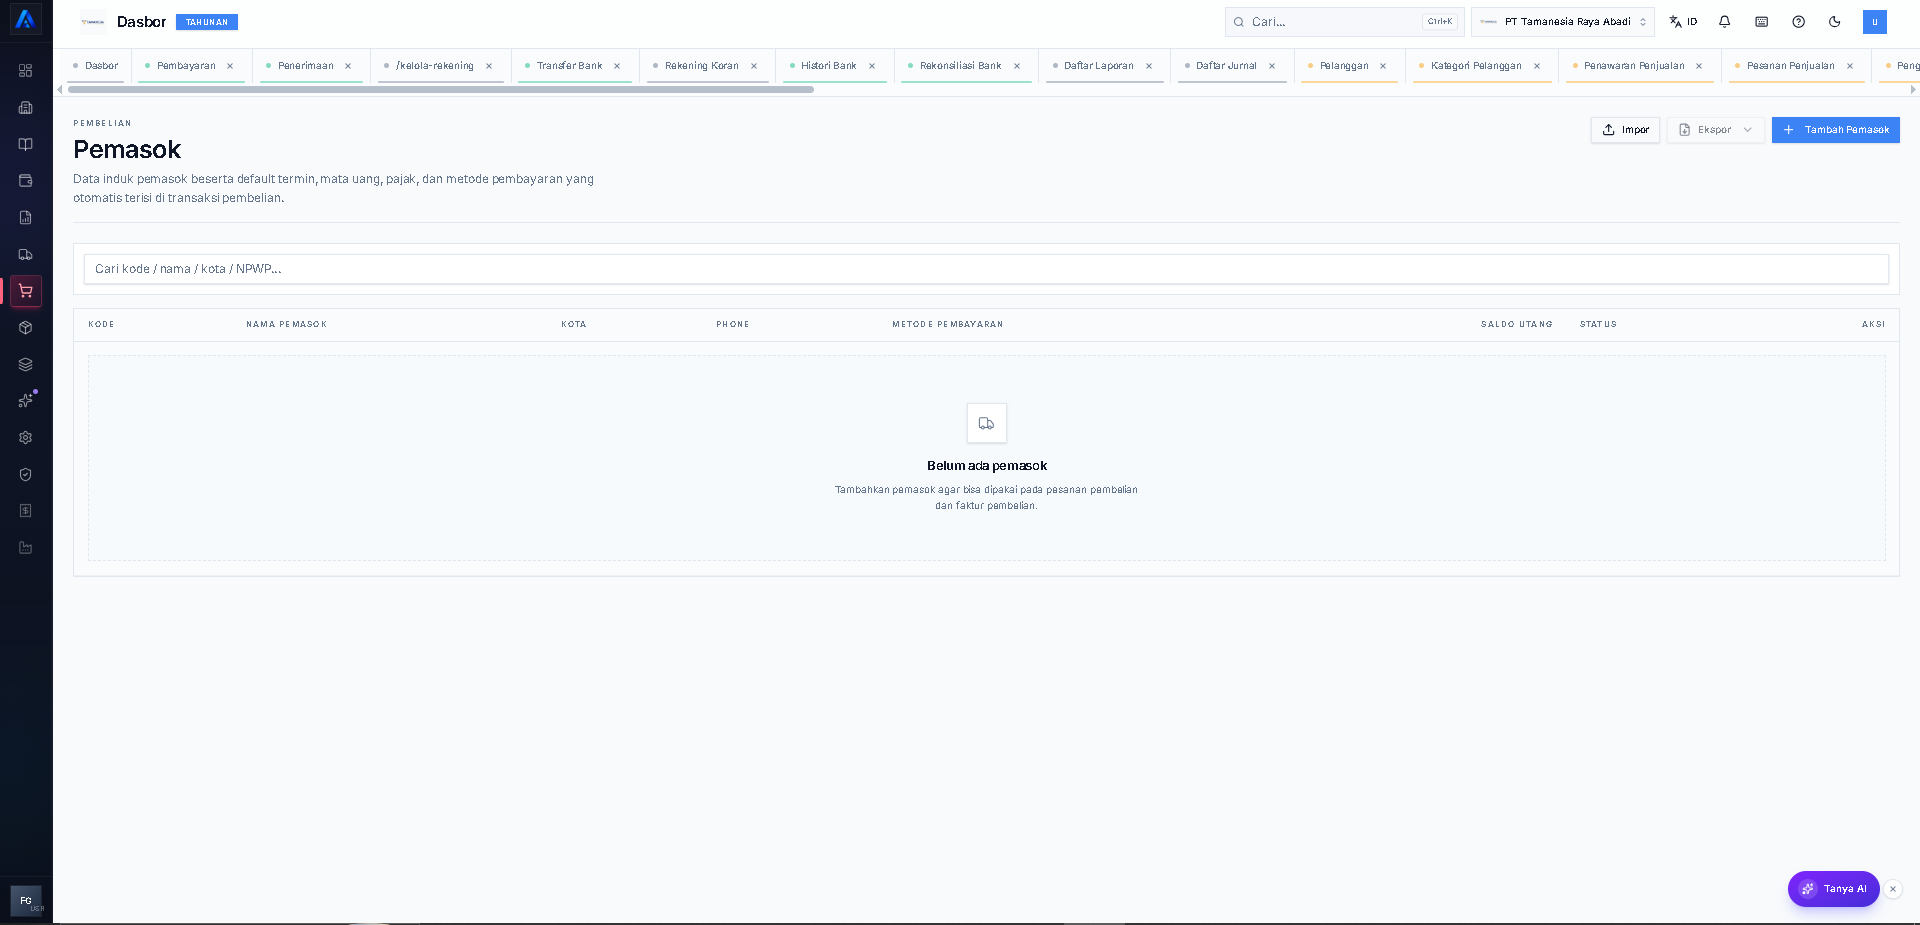Open the box package icon in sidebar
1920x925 pixels.
pos(26,328)
